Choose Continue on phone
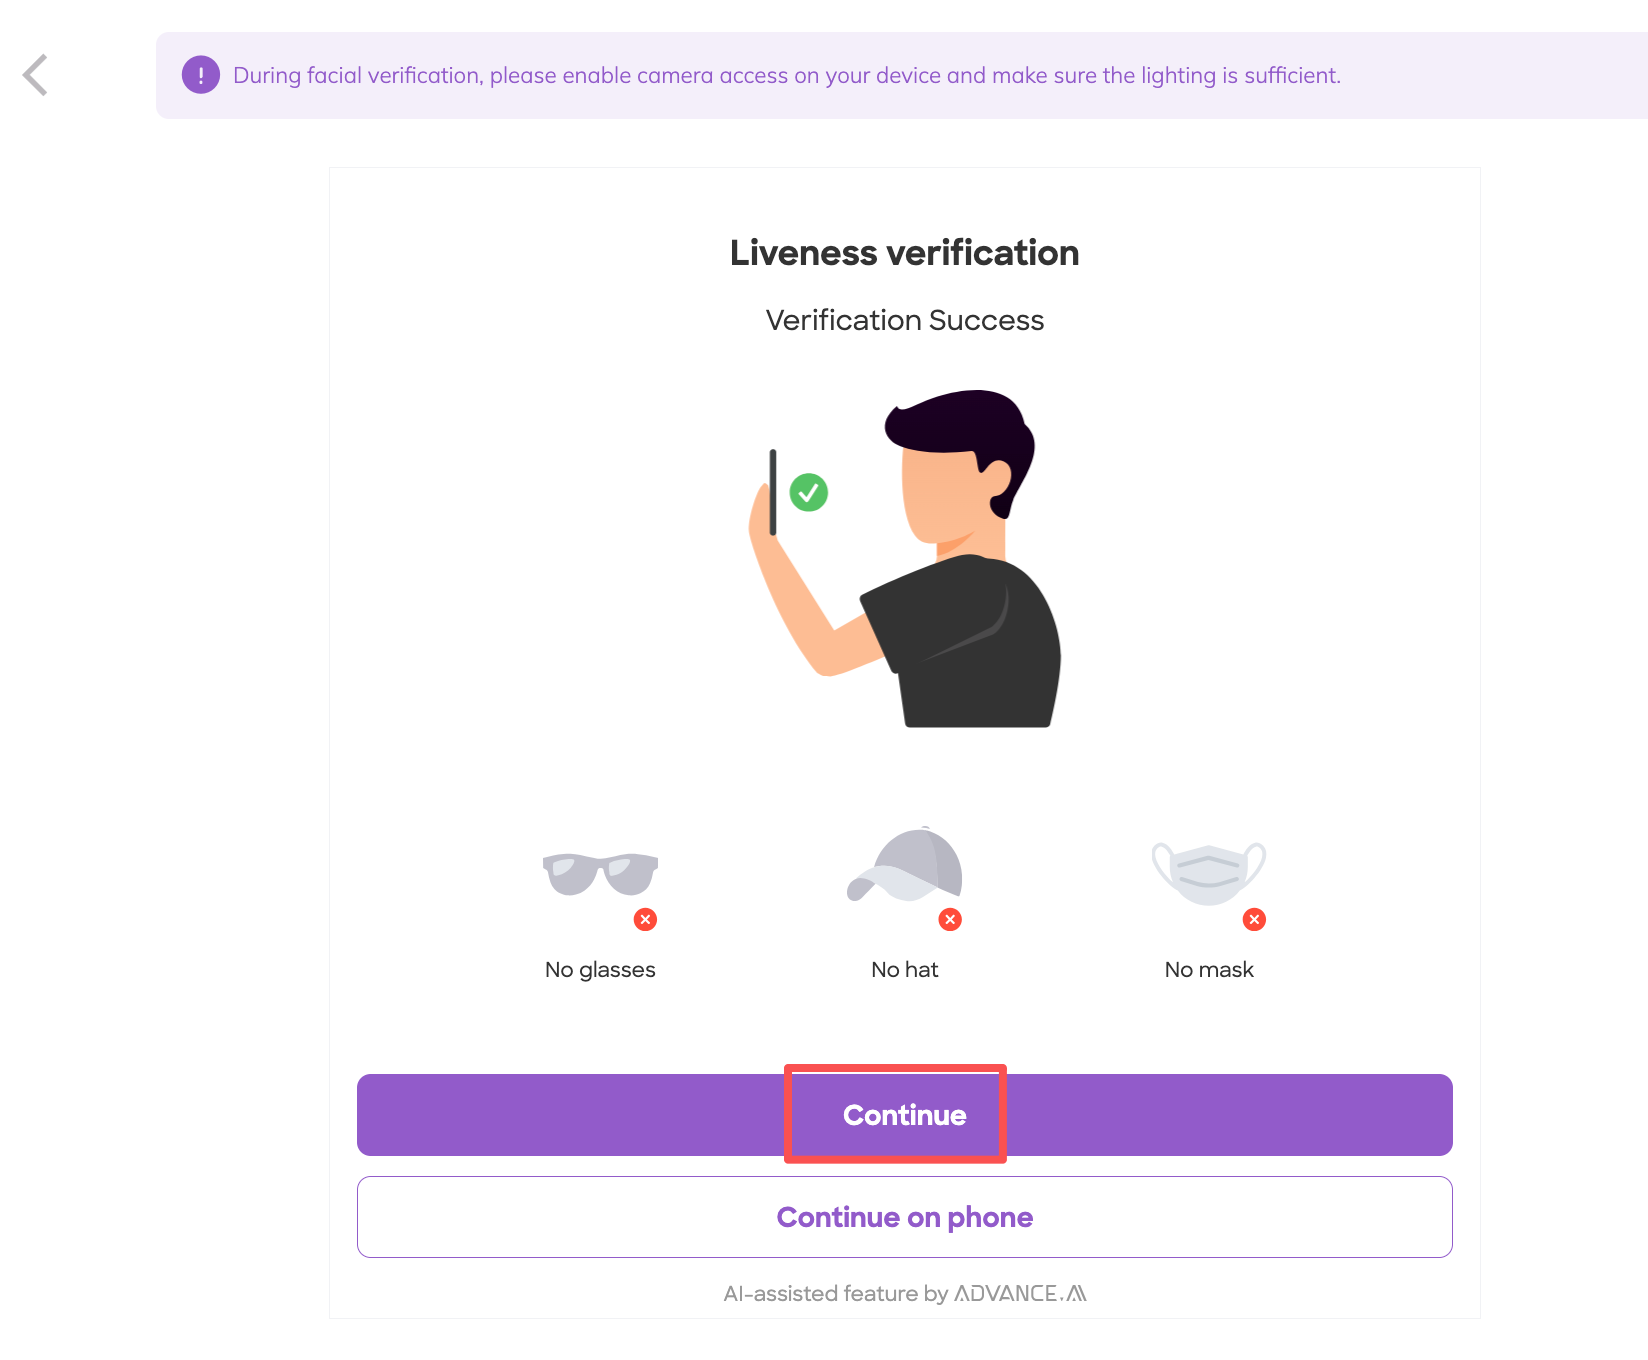The height and width of the screenshot is (1360, 1648). click(x=904, y=1217)
